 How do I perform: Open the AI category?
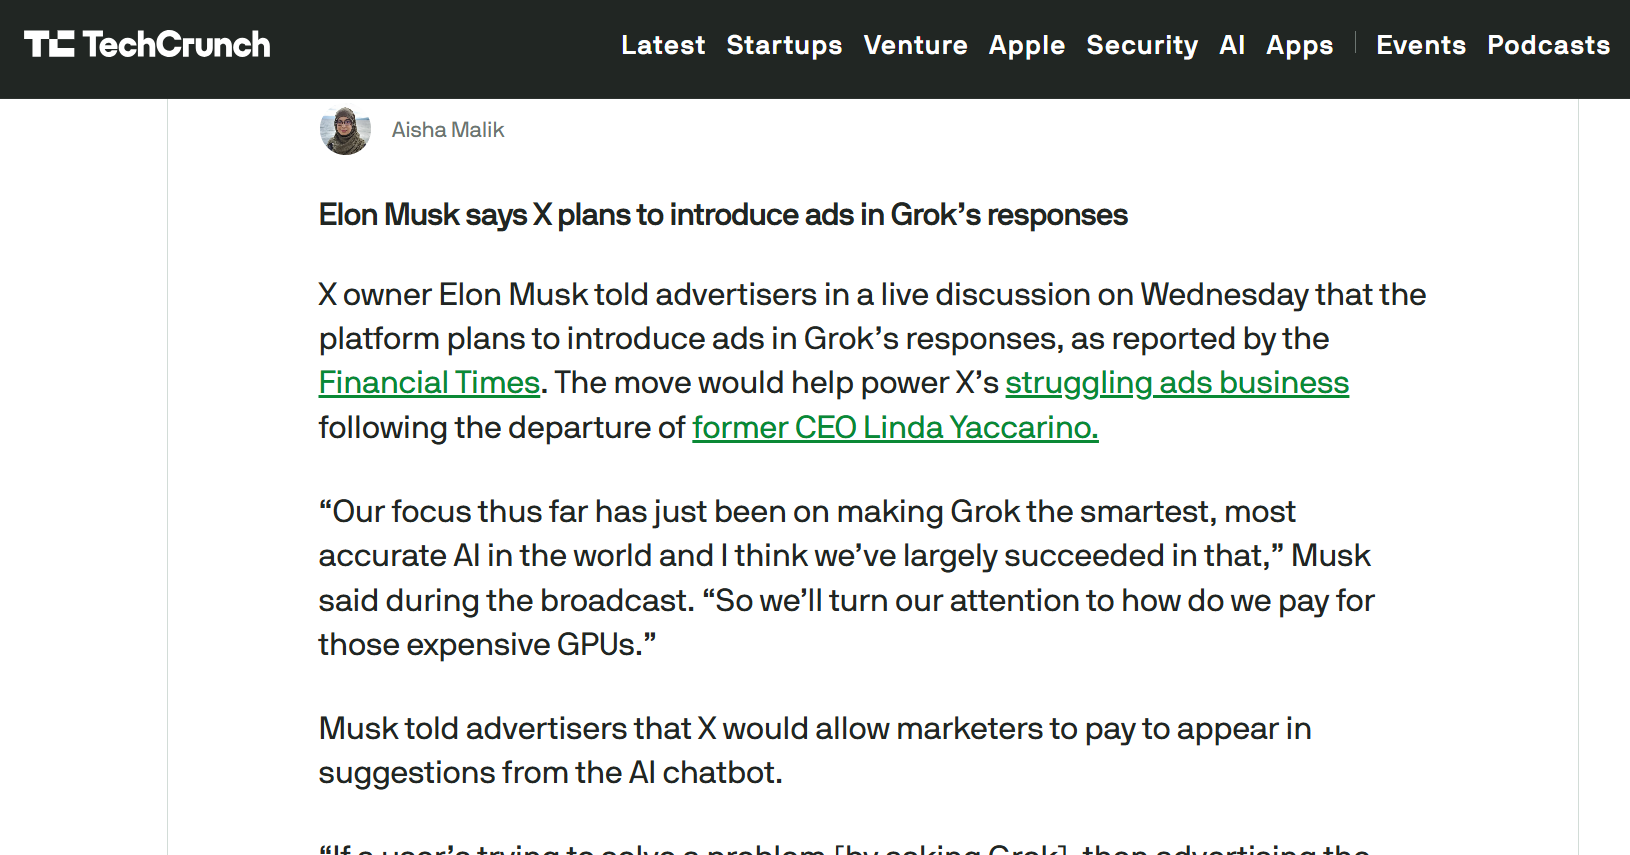[1232, 45]
